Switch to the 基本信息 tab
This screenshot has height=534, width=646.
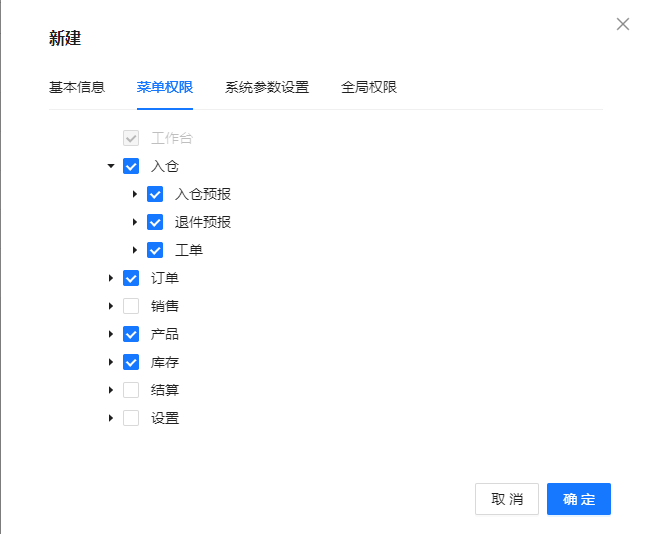[77, 87]
